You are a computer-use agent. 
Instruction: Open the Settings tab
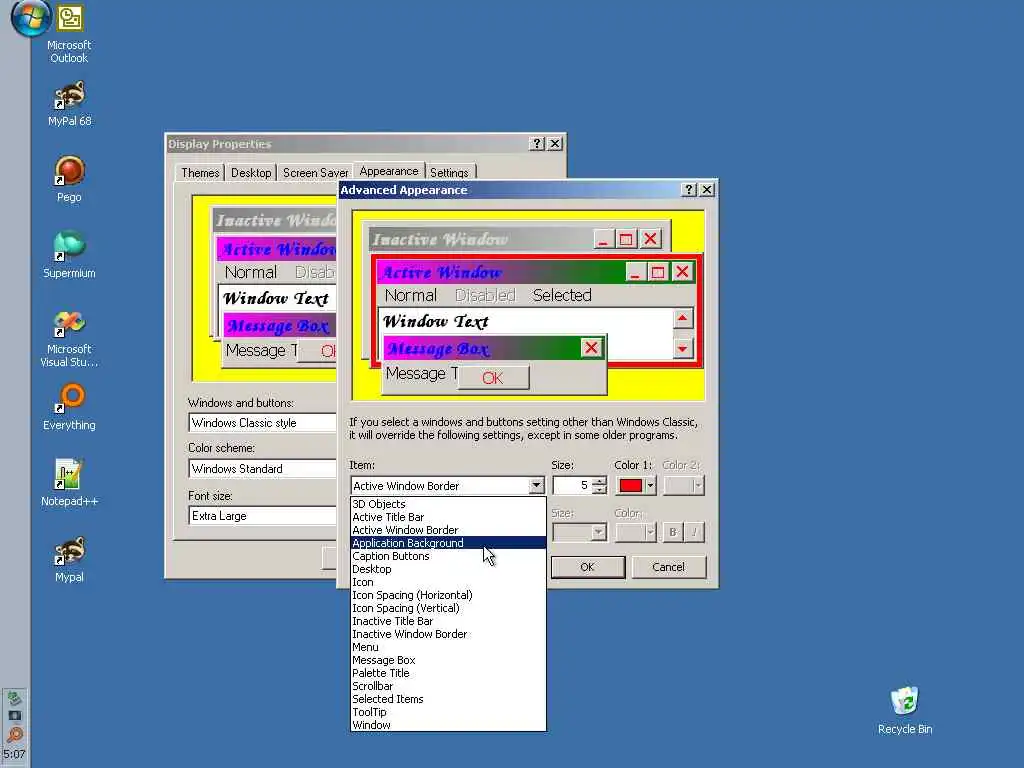(x=449, y=173)
